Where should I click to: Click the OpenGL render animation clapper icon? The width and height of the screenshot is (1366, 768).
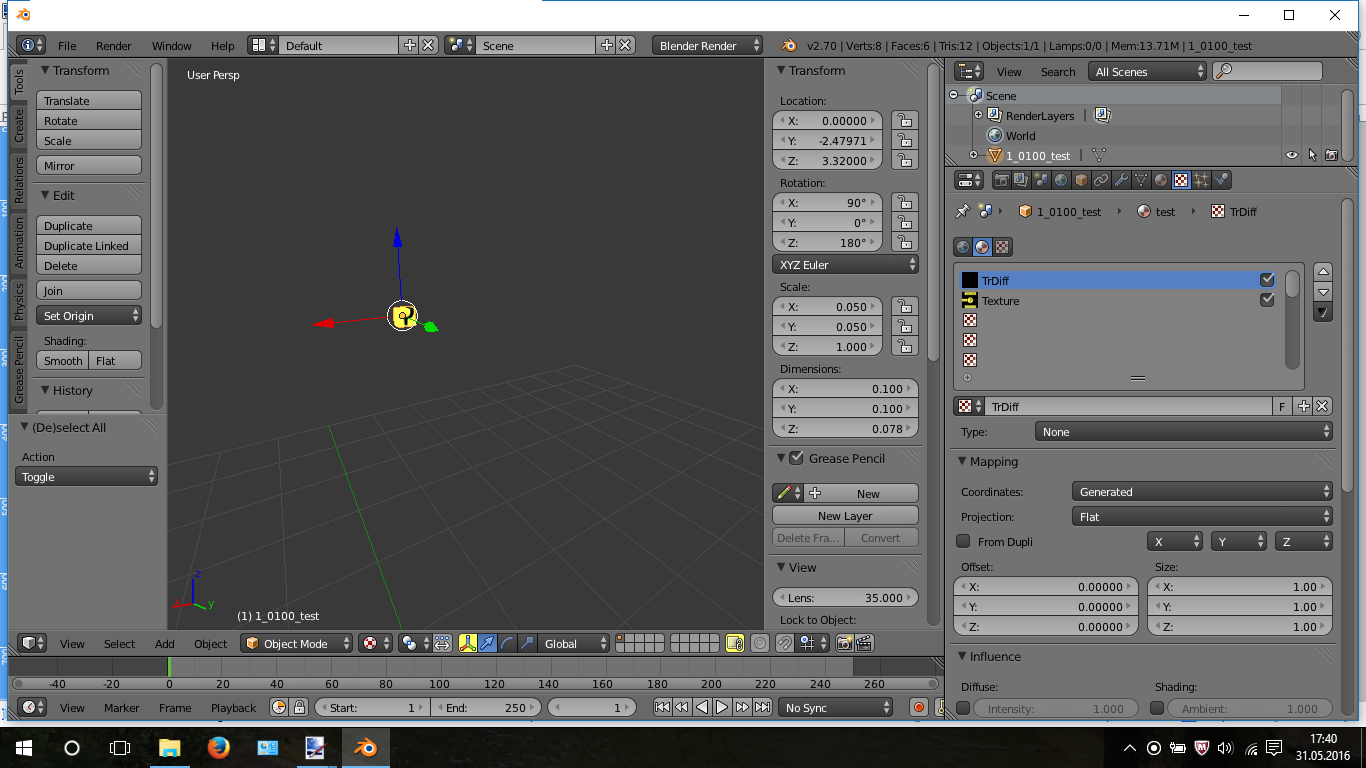coord(865,644)
